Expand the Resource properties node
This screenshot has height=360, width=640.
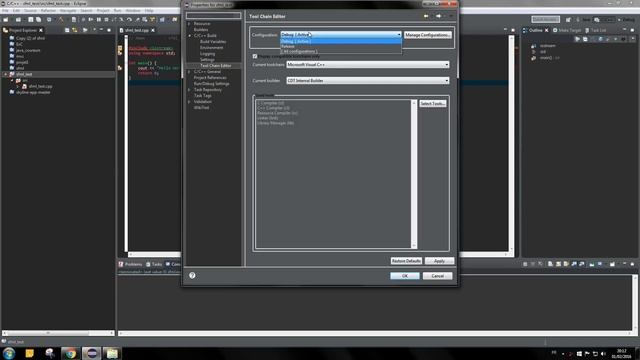pyautogui.click(x=189, y=24)
